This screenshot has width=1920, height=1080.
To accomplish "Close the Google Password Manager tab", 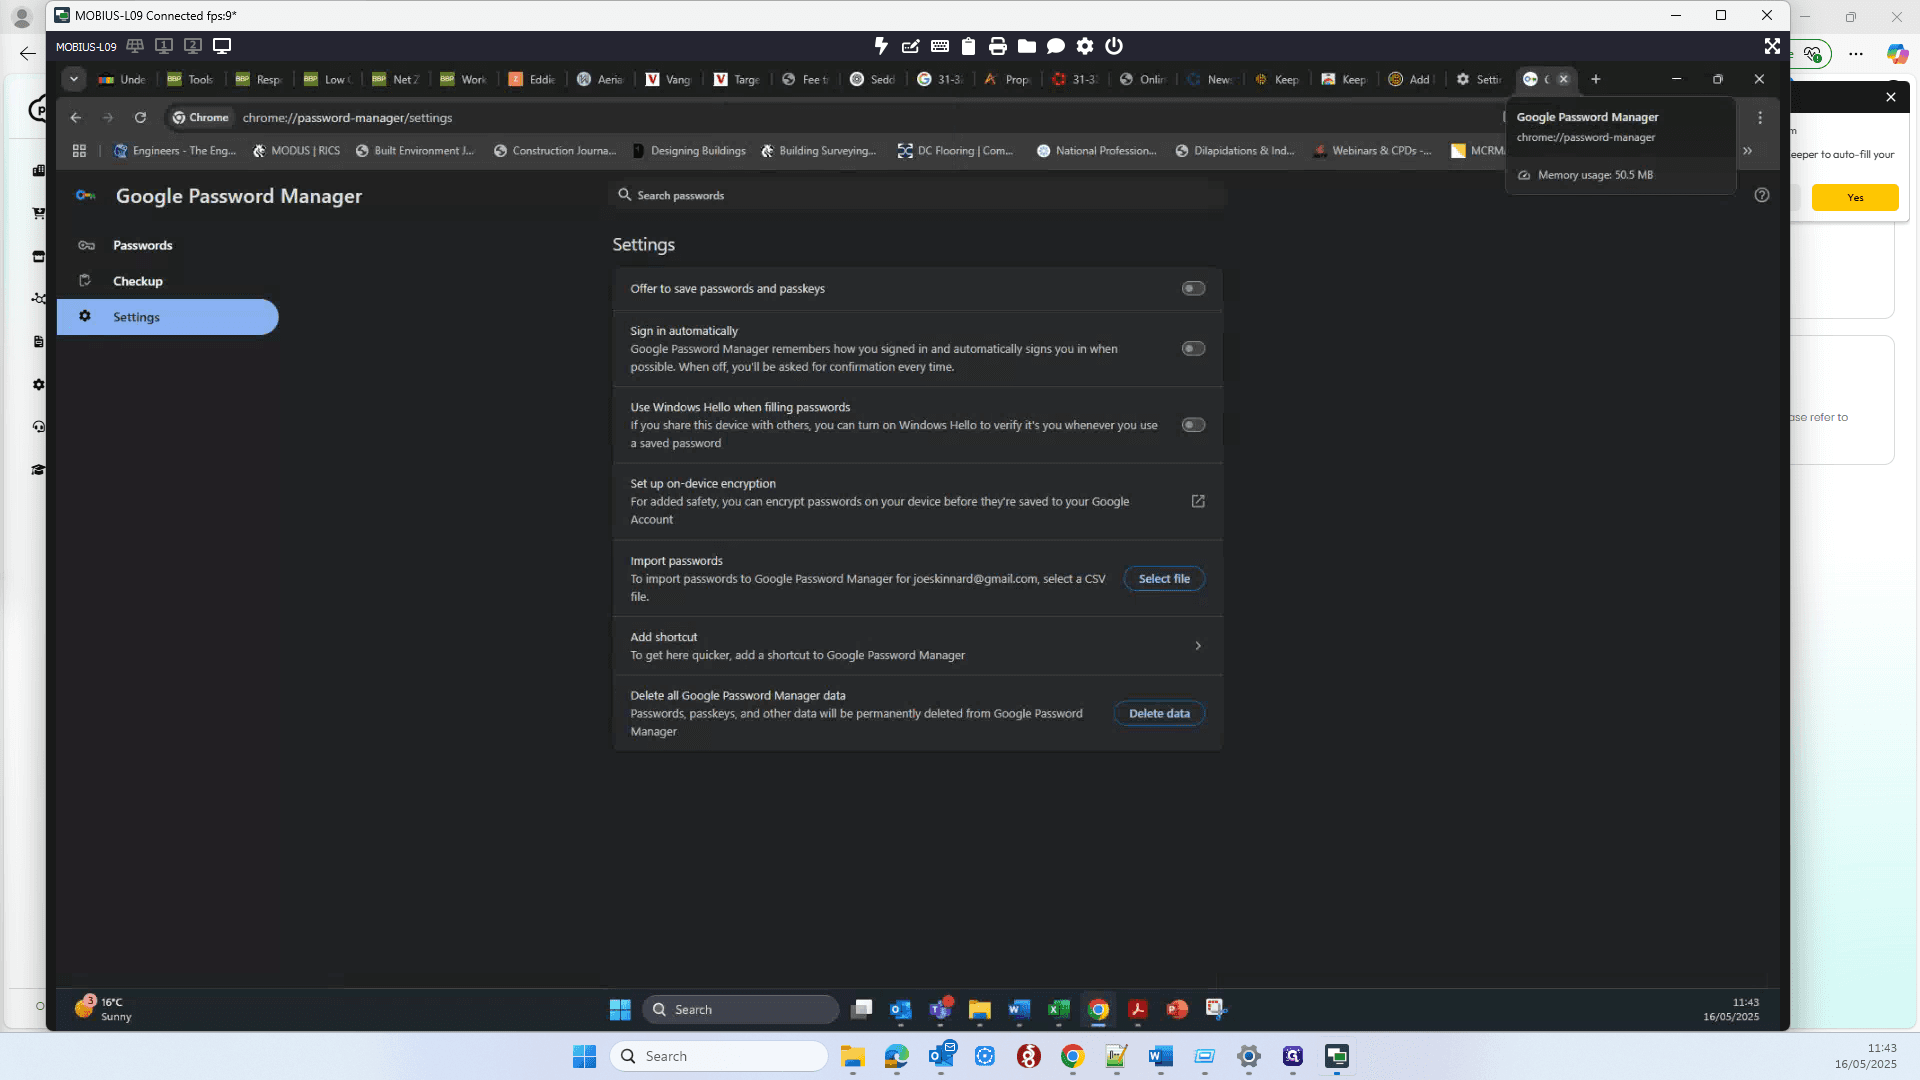I will point(1564,79).
